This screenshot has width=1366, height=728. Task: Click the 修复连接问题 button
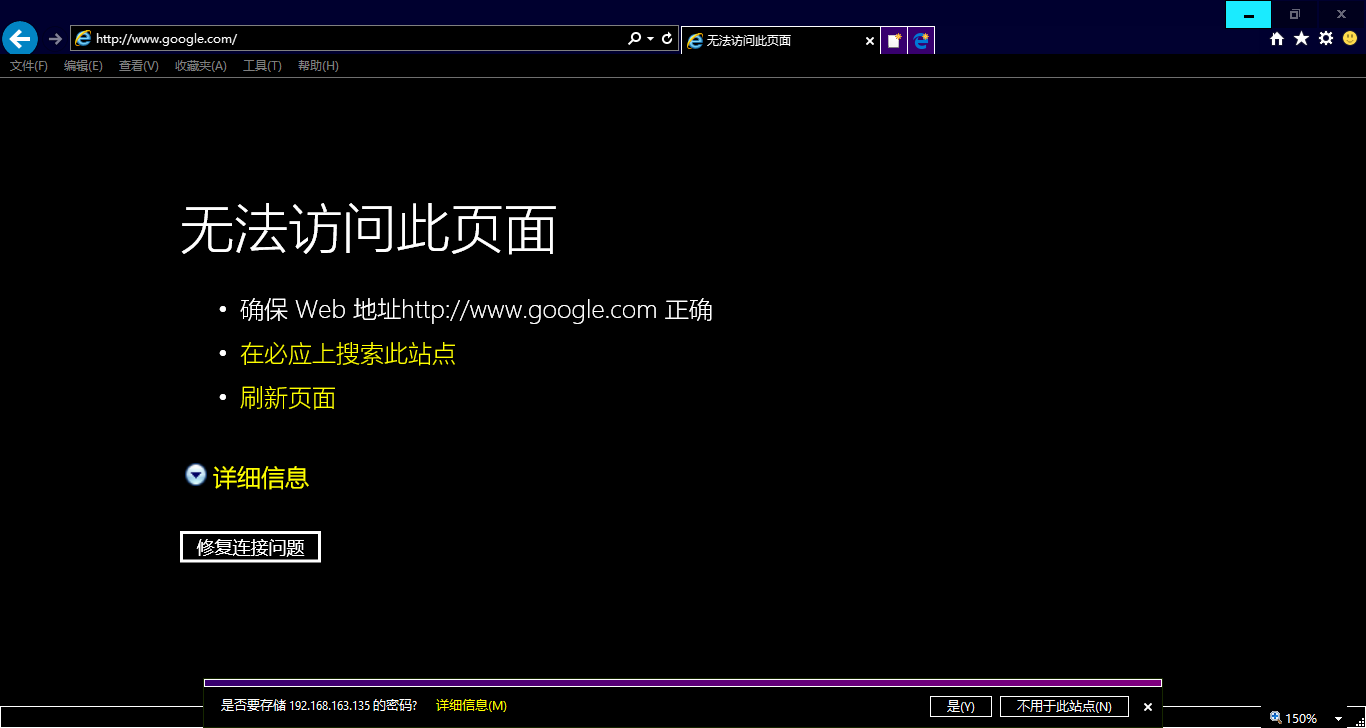pyautogui.click(x=250, y=547)
